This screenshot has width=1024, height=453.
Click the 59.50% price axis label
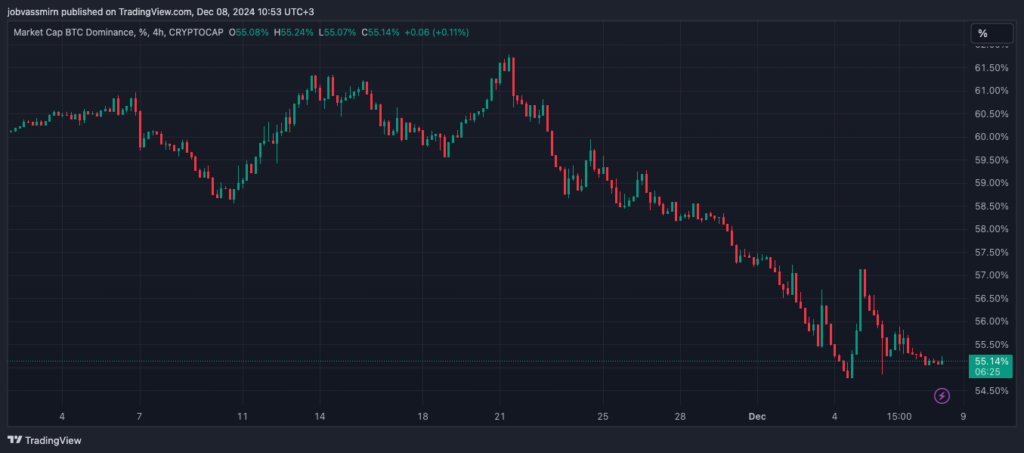[x=991, y=160]
